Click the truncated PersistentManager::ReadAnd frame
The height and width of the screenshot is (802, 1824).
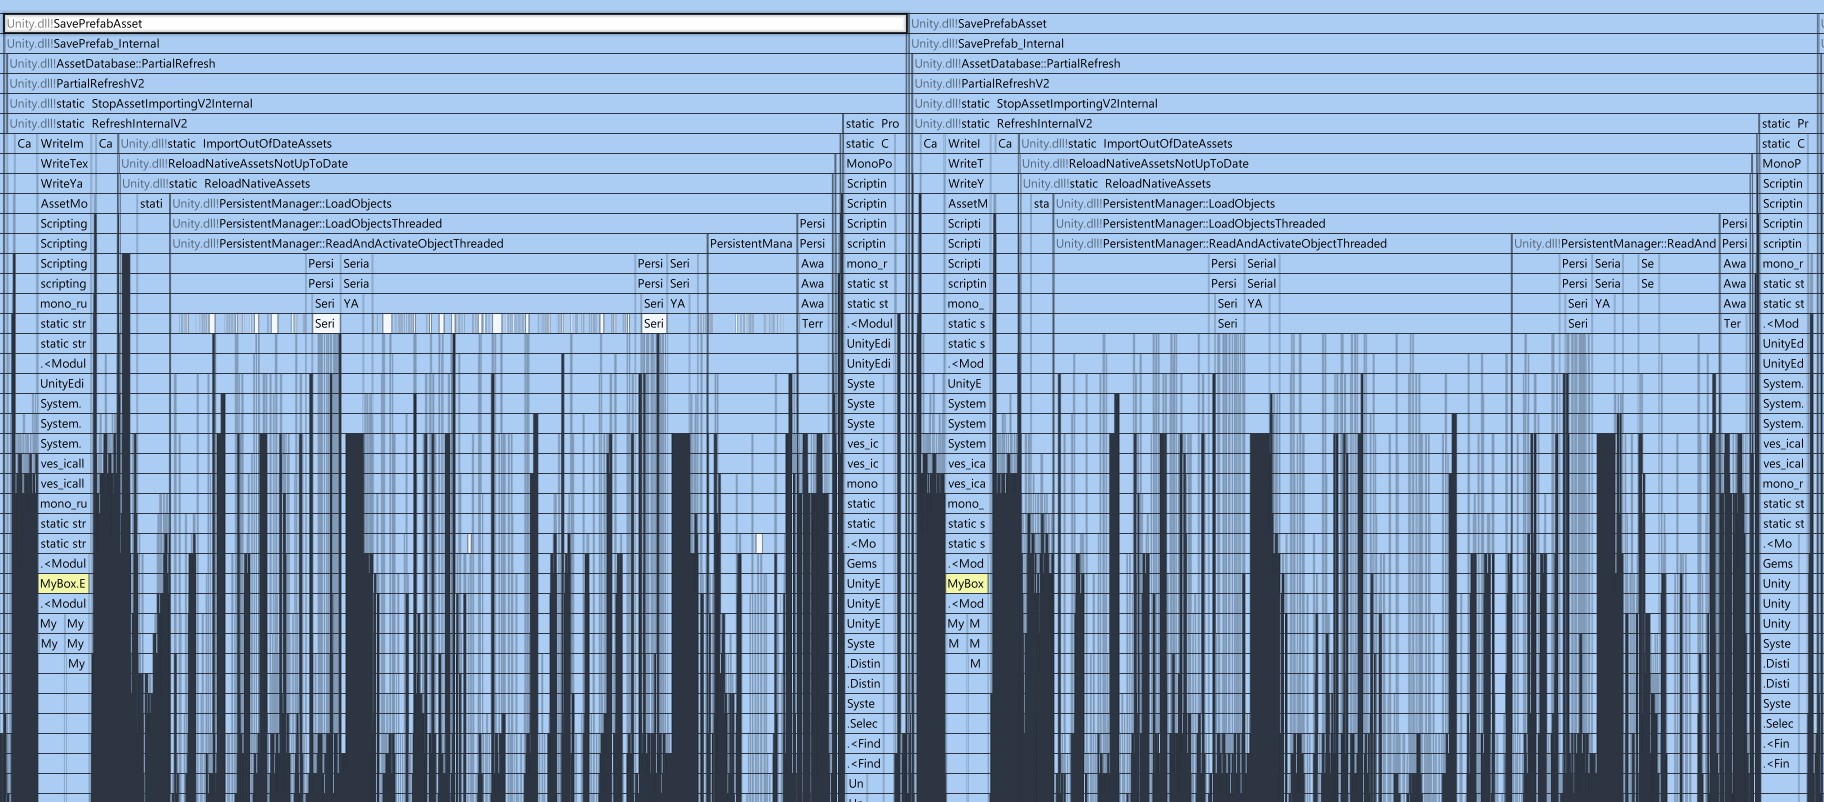[x=1614, y=244]
